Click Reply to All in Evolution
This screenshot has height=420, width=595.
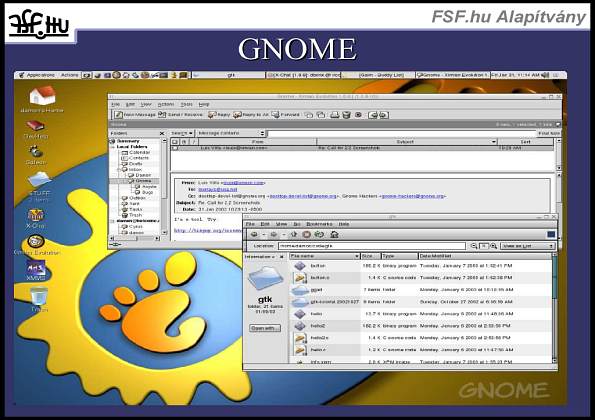click(250, 115)
